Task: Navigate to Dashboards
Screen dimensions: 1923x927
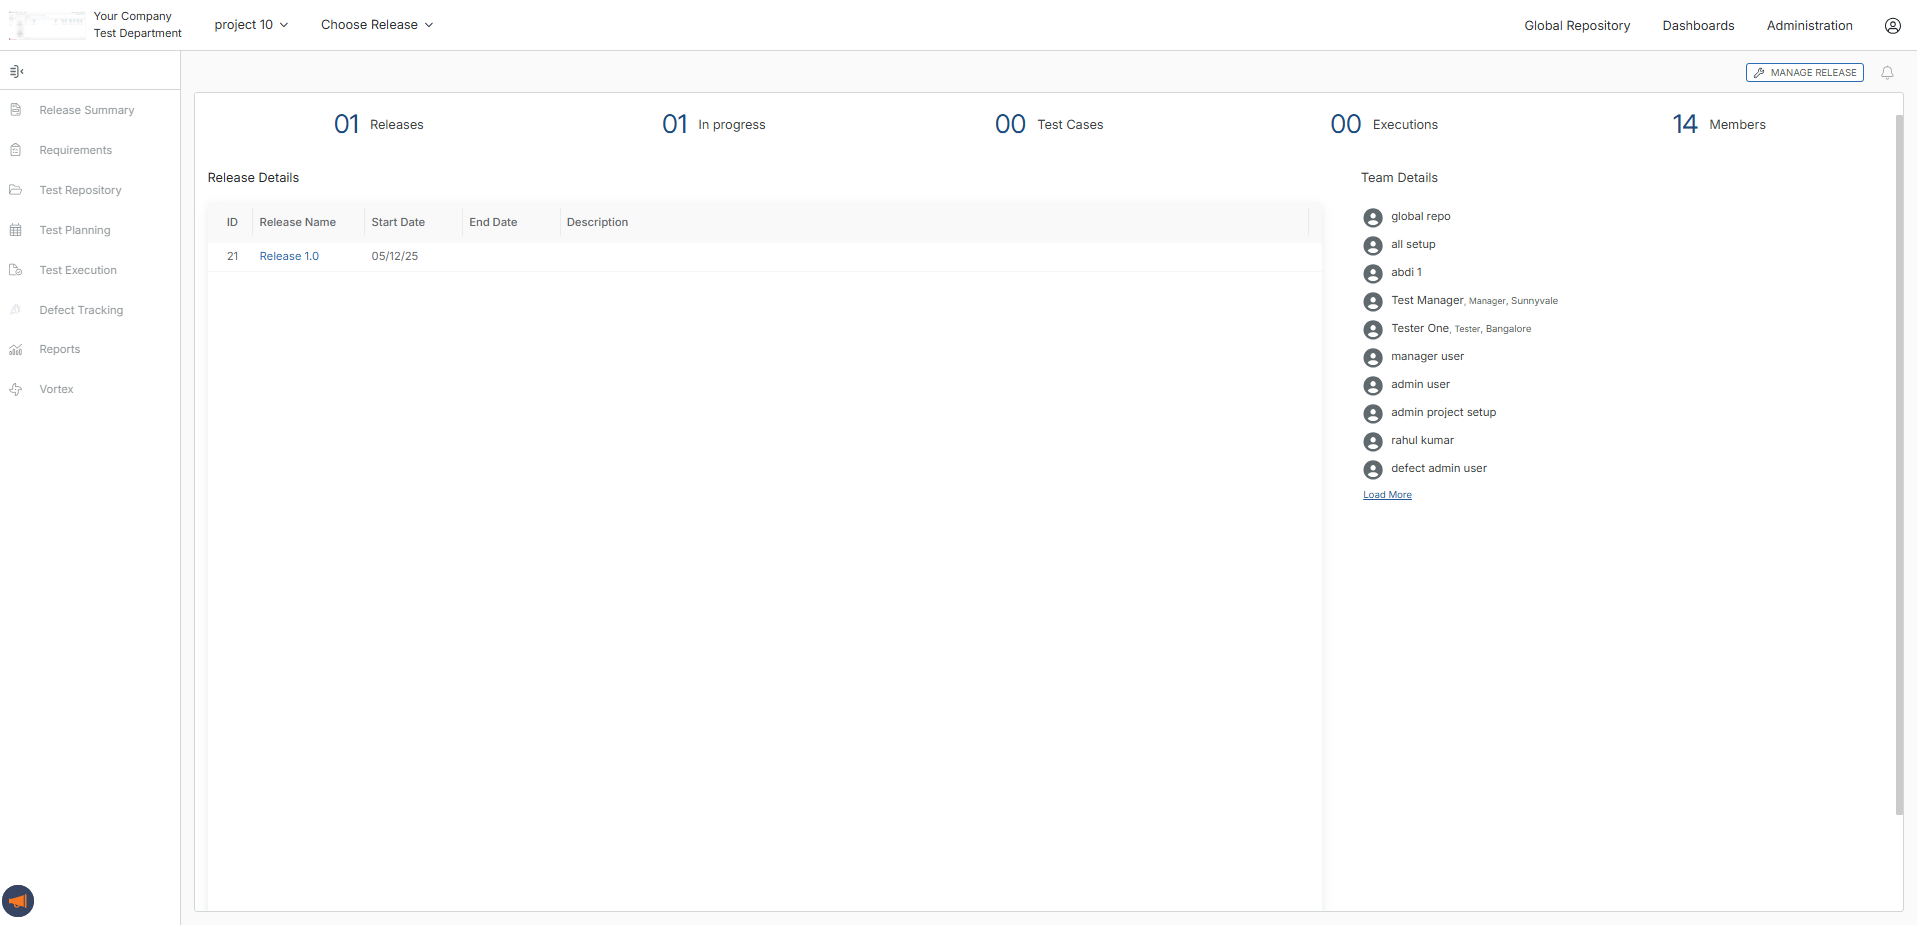Action: click(x=1698, y=25)
